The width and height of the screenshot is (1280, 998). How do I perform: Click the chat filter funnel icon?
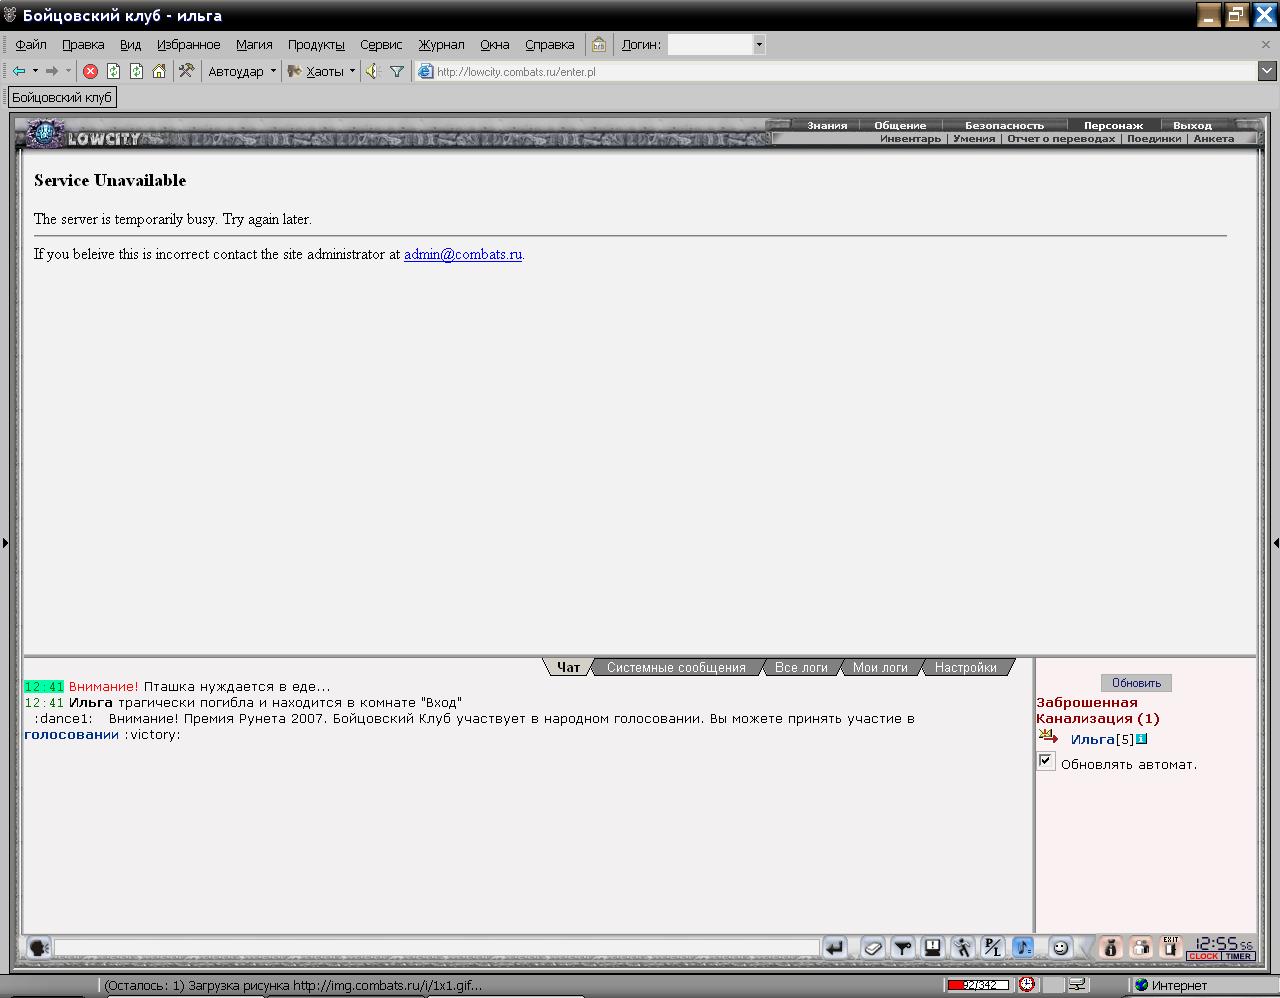903,947
